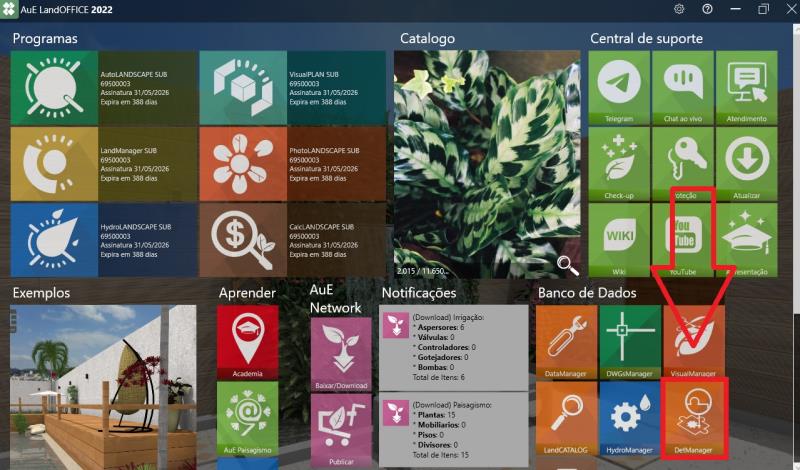This screenshot has height=470, width=800.
Task: Click the AuE LandOFFICE app logo
Action: 9,9
